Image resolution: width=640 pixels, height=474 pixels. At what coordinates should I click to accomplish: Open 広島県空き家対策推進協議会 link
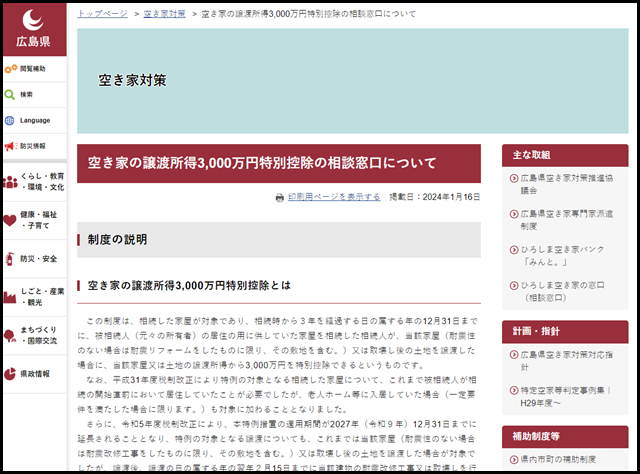coord(567,184)
